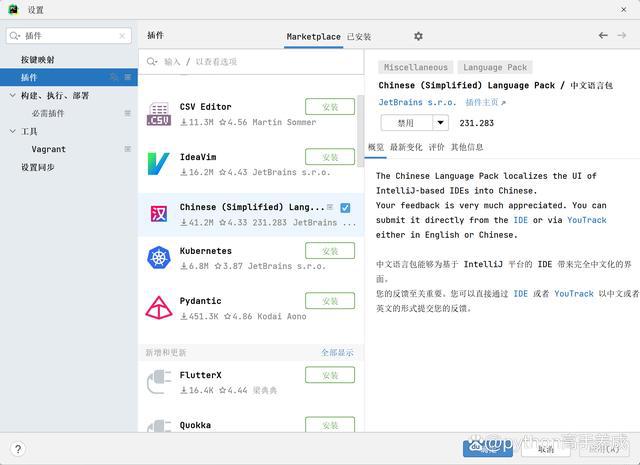Open the 禁用 dropdown arrow

[x=441, y=123]
